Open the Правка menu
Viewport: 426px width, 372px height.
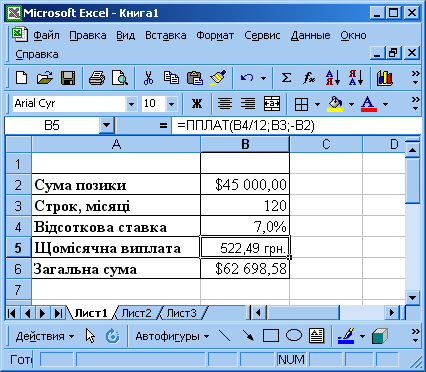(88, 35)
